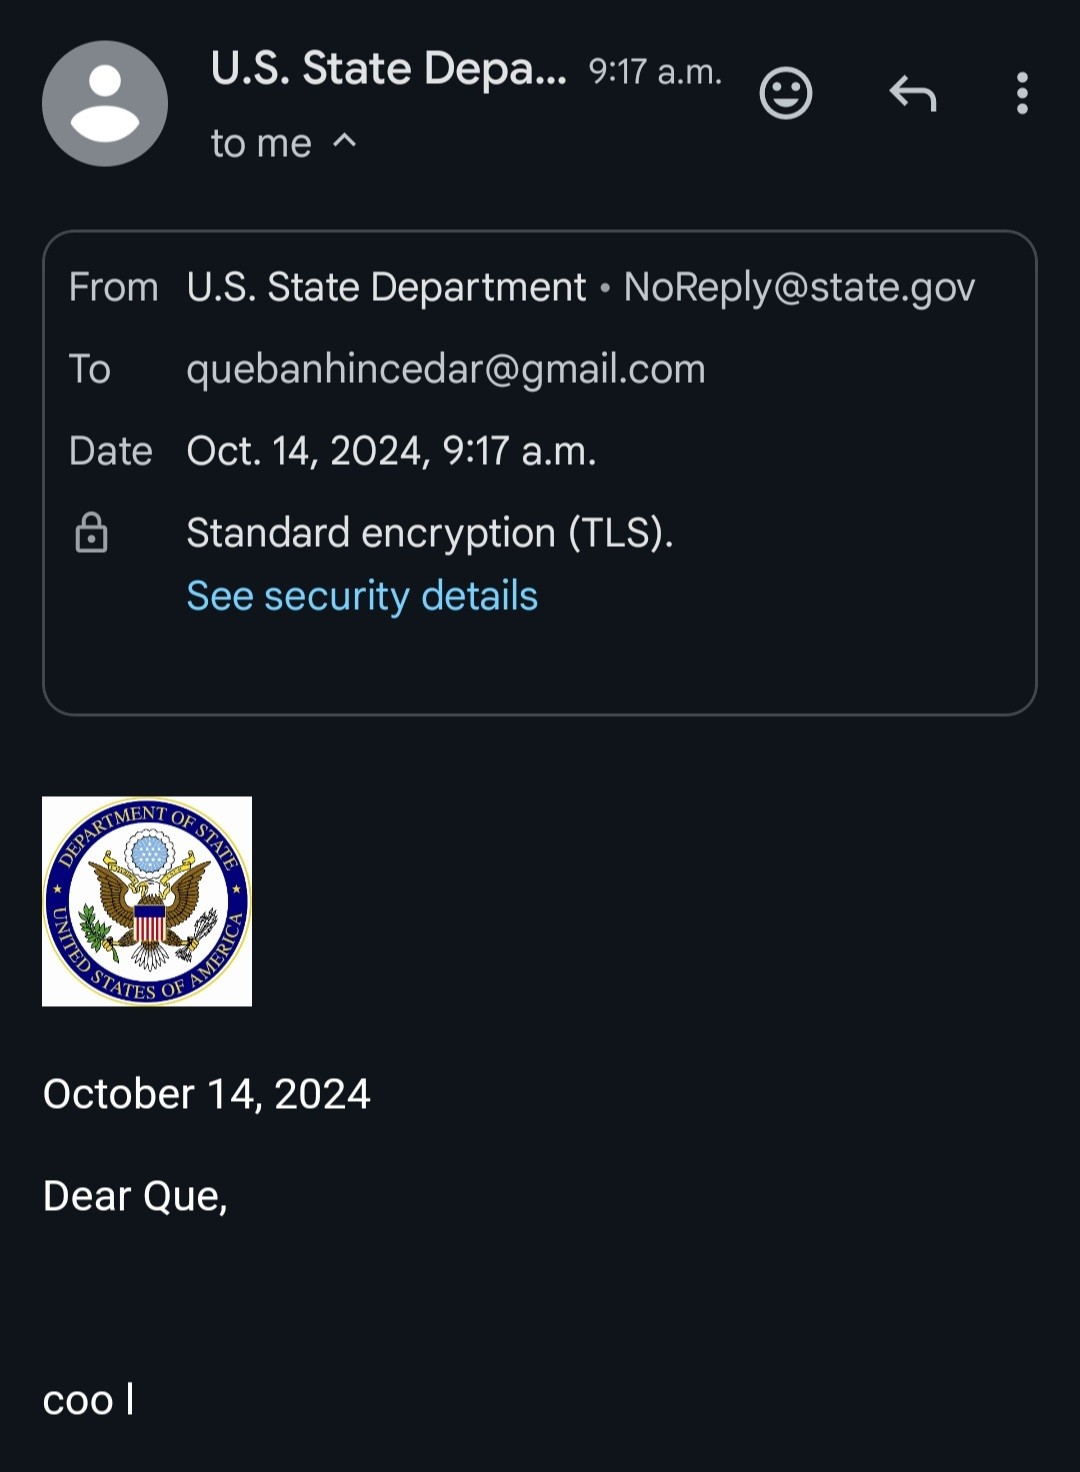Screen dimensions: 1080x1472
Task: Tap the "Standard encryption (TLS)." text
Action: click(429, 533)
